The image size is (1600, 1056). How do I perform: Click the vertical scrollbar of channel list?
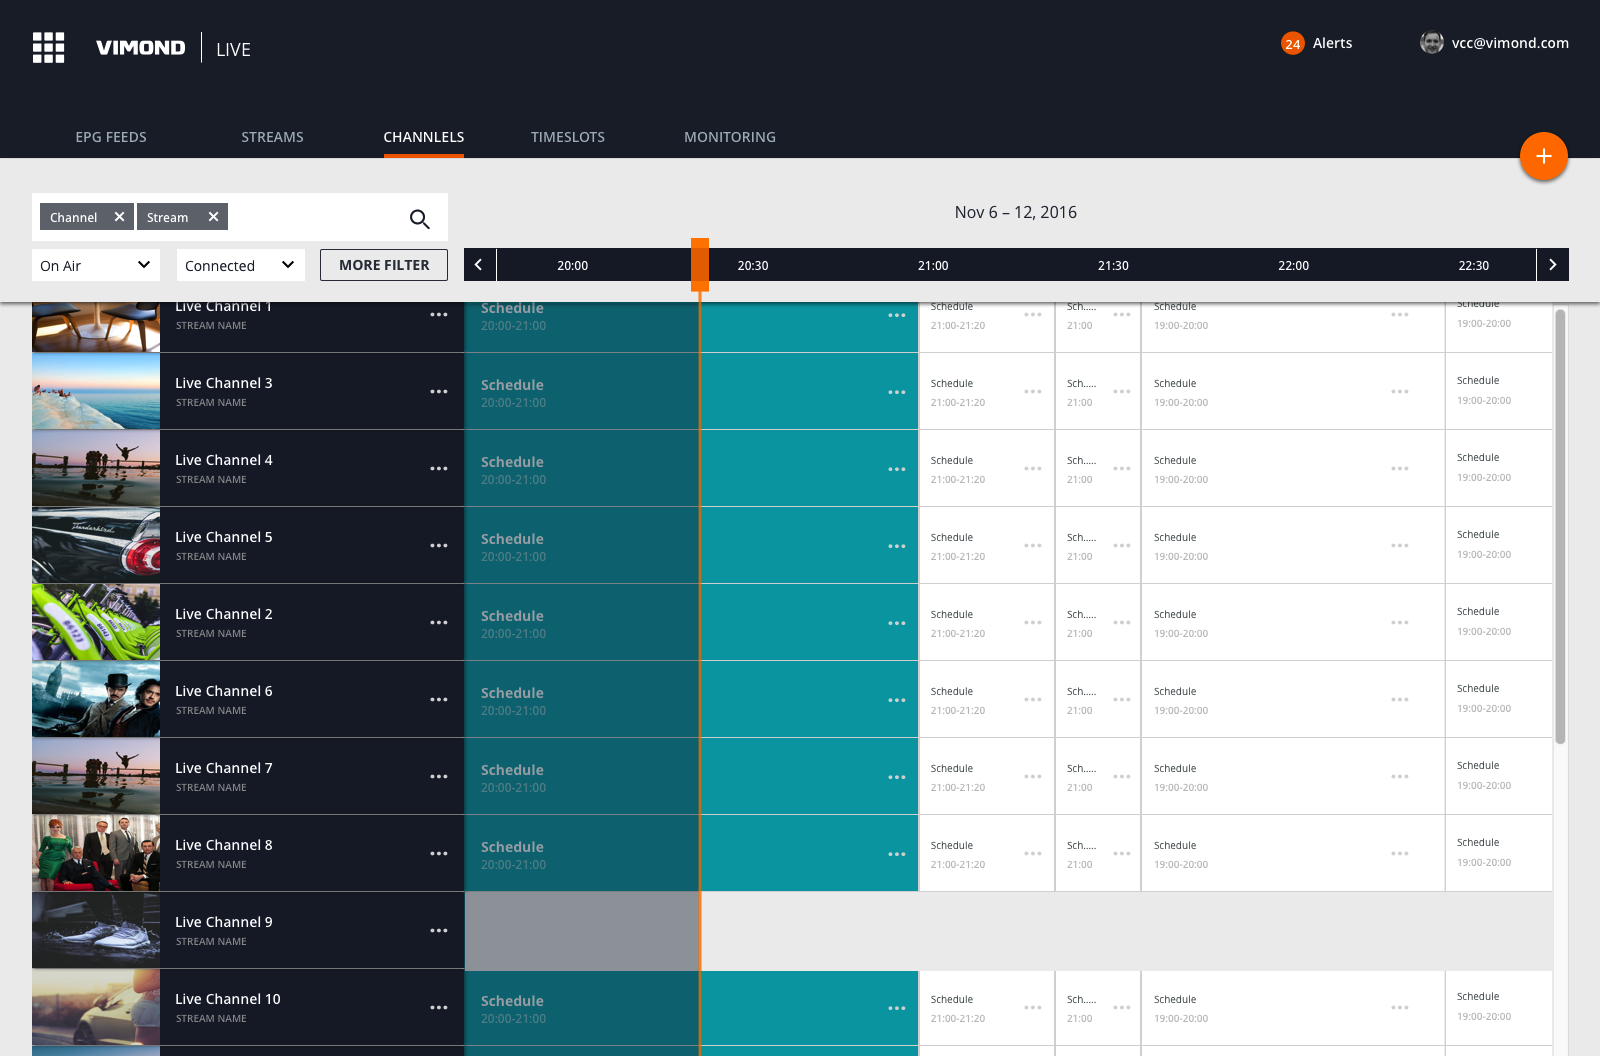(1560, 527)
